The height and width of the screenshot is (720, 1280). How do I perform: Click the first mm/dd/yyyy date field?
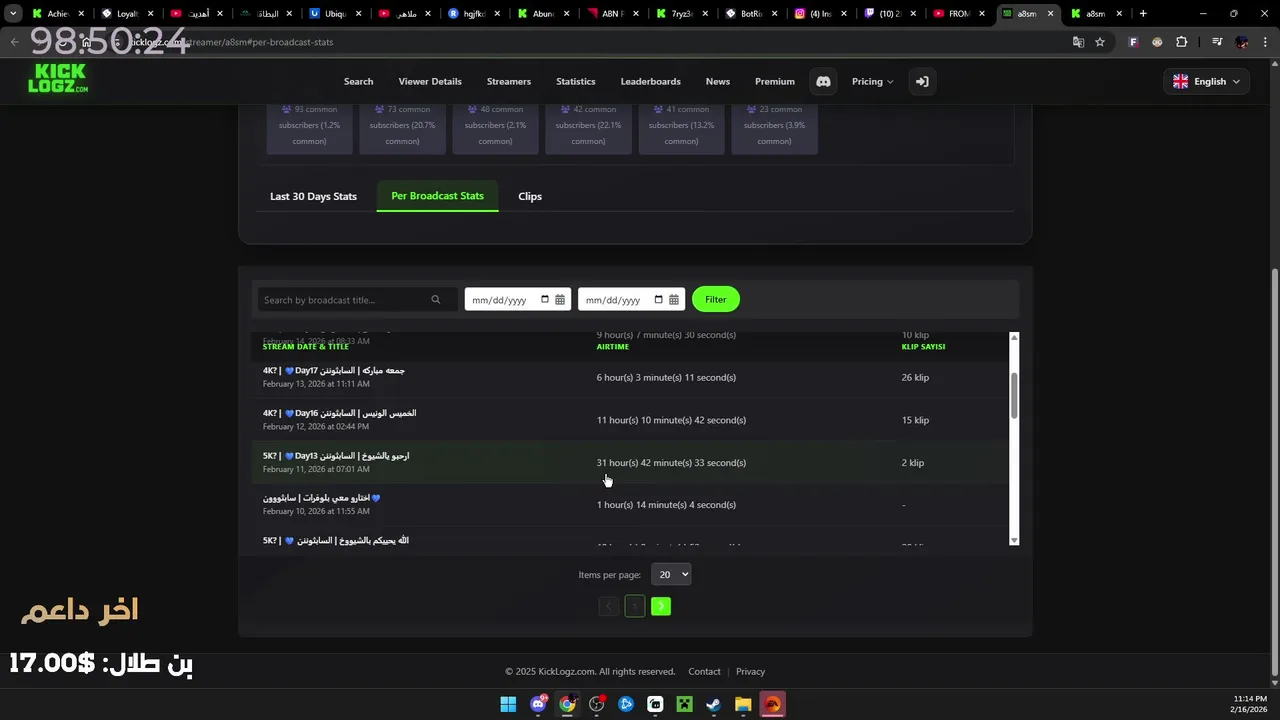518,300
